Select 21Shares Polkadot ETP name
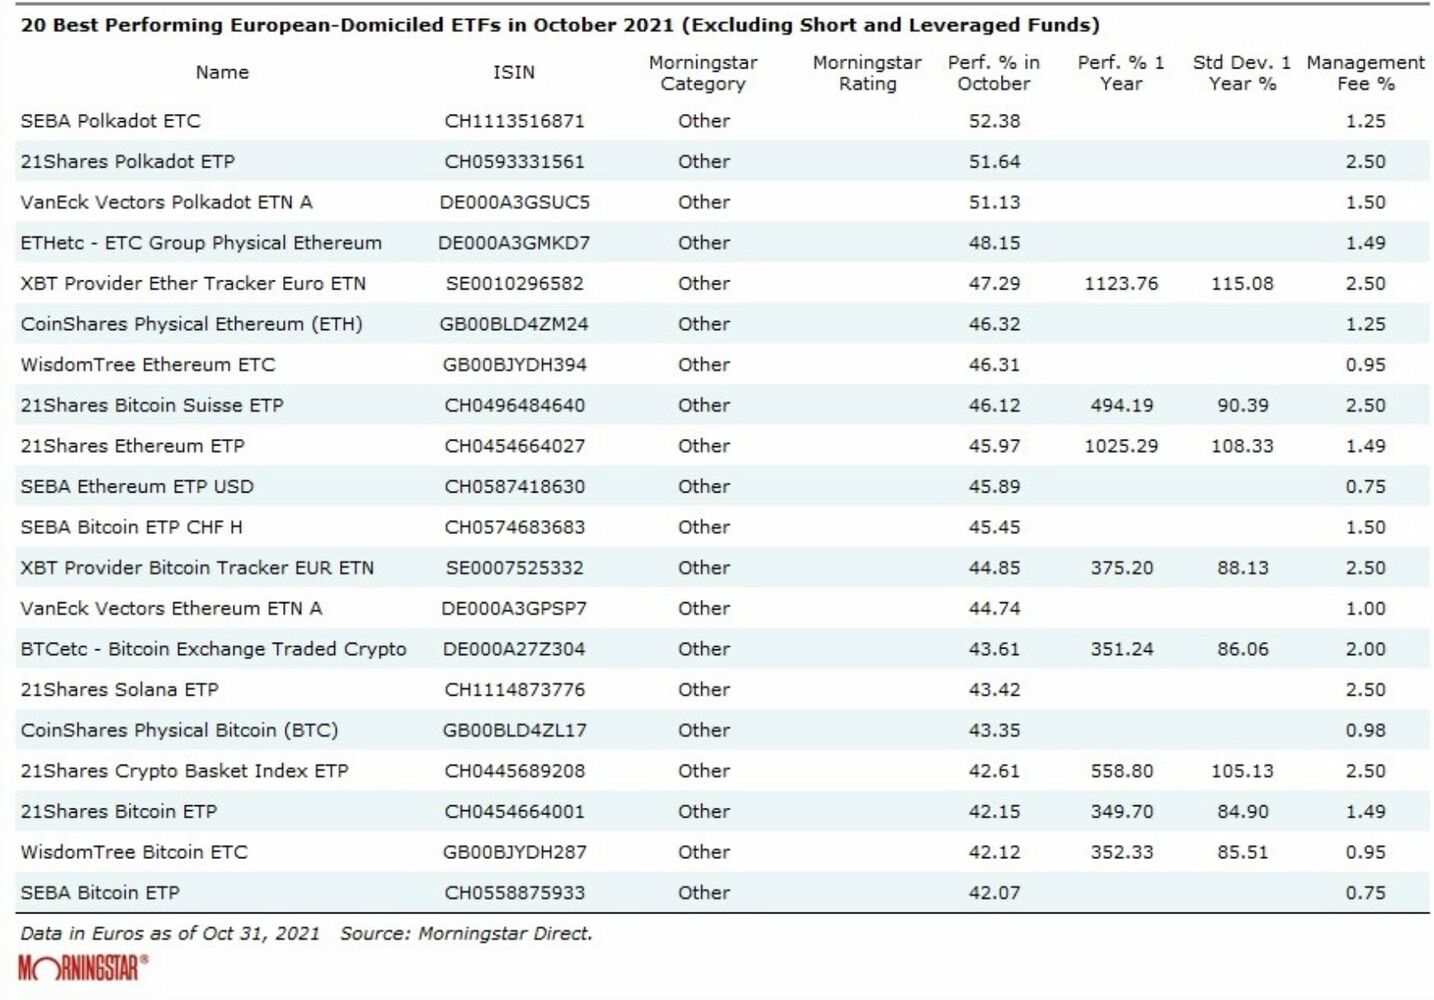This screenshot has height=1000, width=1434. coord(128,161)
